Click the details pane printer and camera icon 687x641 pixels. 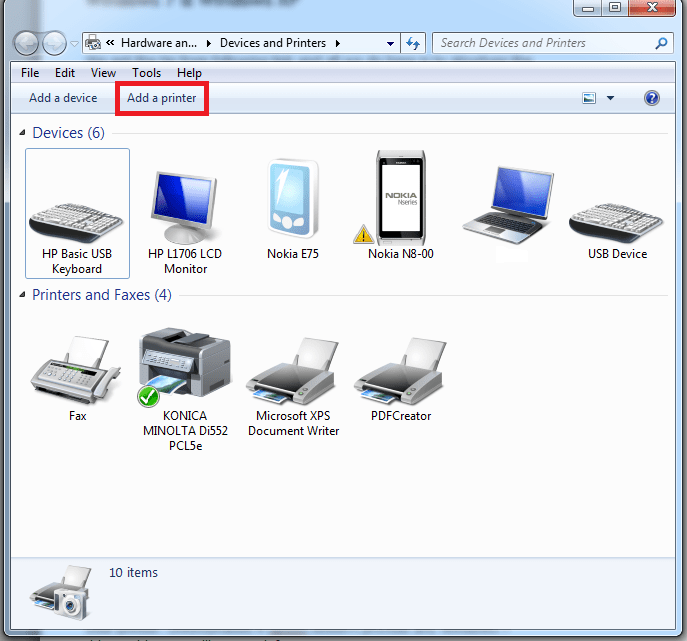click(61, 592)
